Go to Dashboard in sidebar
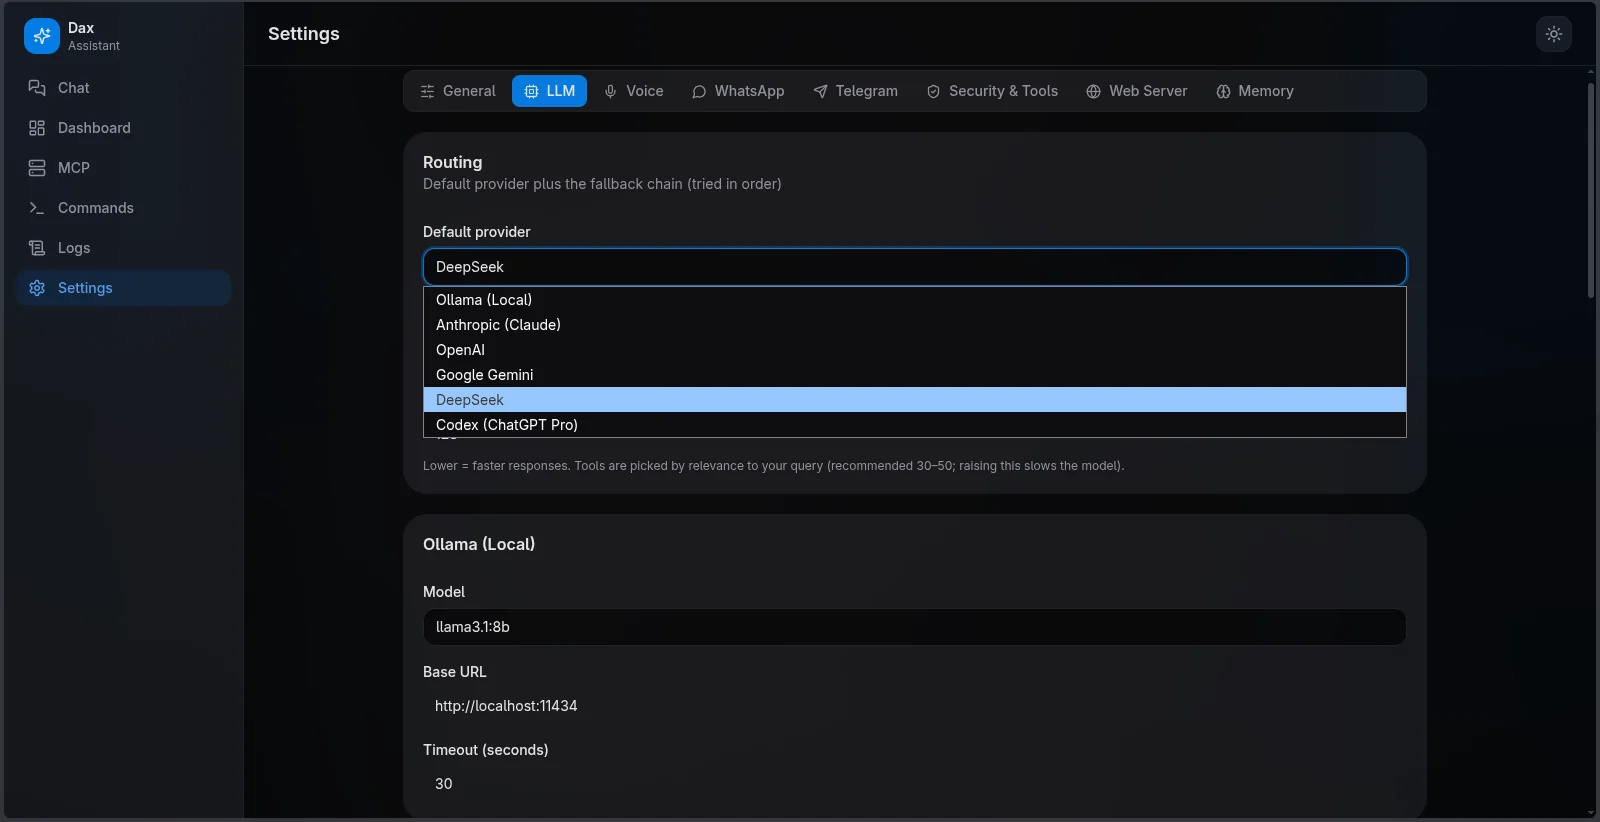1600x822 pixels. [123, 128]
